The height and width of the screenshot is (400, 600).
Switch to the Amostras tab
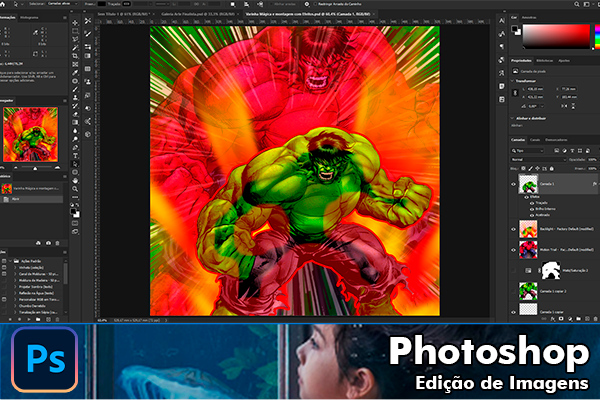pyautogui.click(x=529, y=18)
